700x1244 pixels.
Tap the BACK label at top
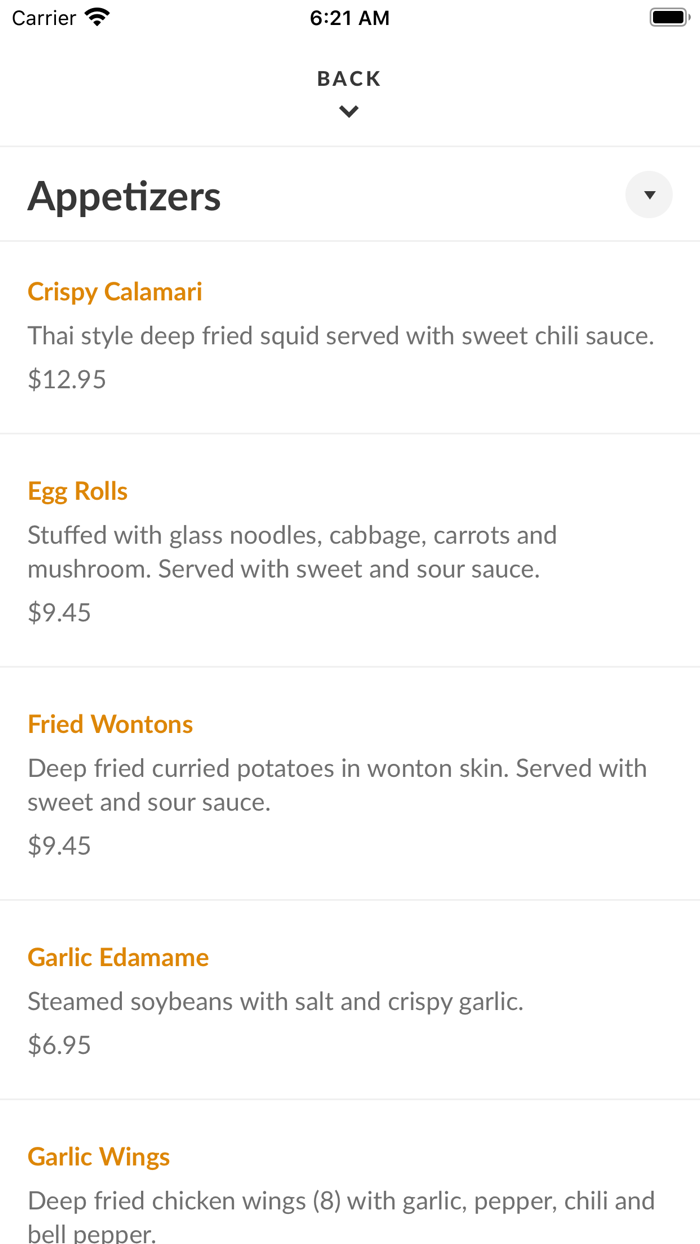coord(349,79)
